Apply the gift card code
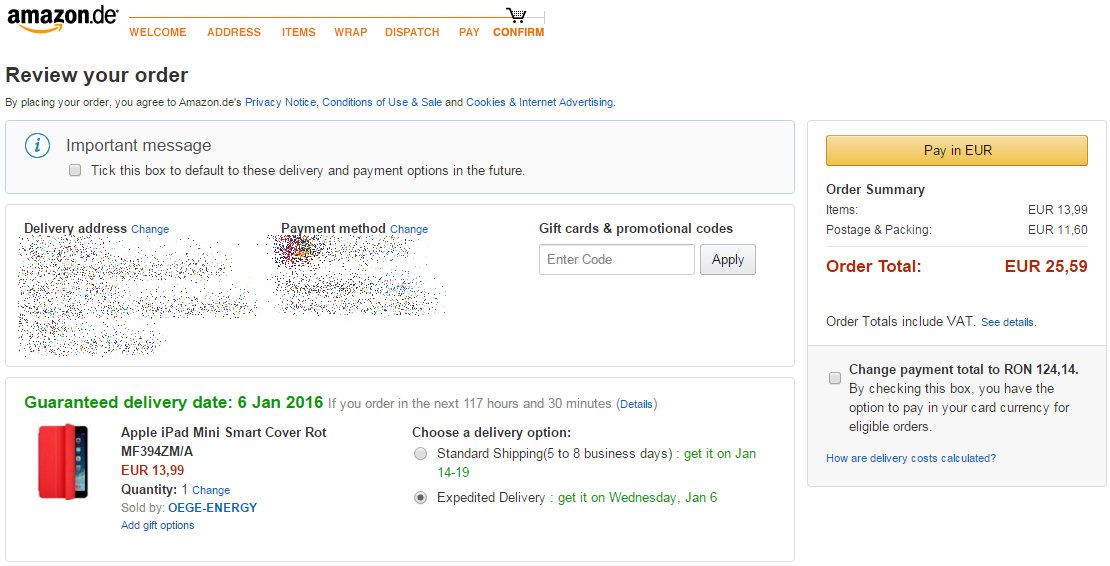This screenshot has width=1110, height=566. click(728, 260)
